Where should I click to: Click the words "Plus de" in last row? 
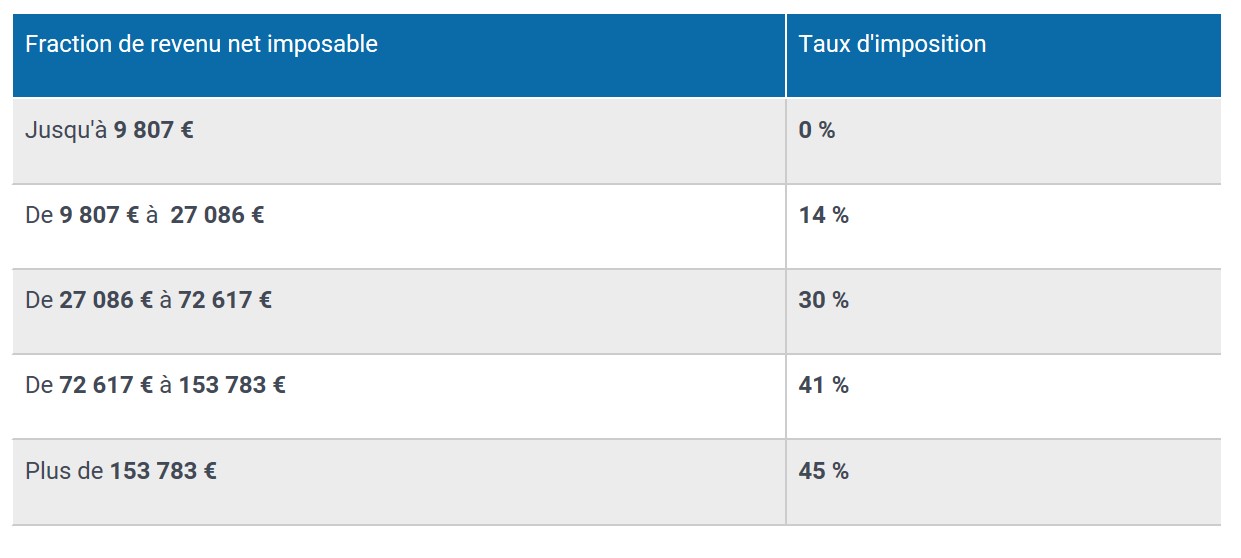click(64, 470)
